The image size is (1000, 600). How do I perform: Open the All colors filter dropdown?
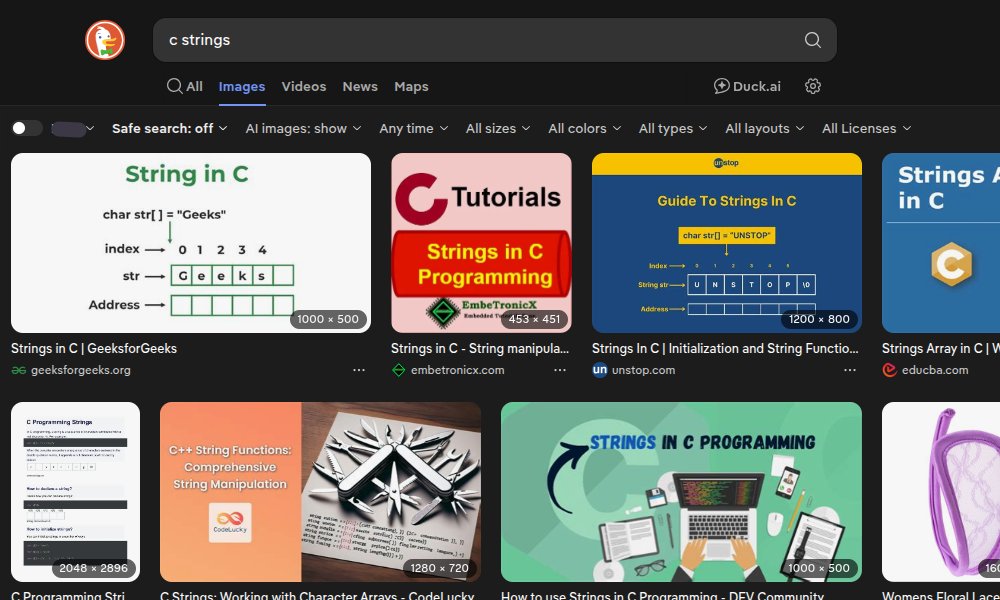585,128
